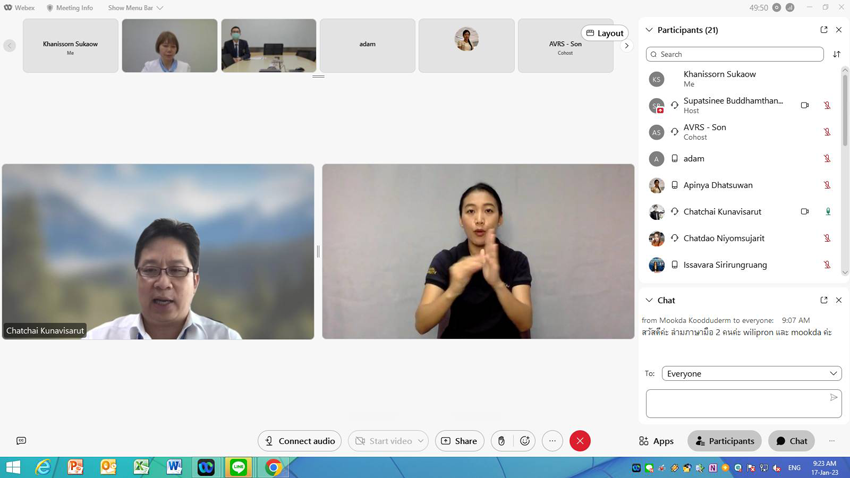Pop out the Chat panel
The image size is (850, 478).
coord(823,300)
